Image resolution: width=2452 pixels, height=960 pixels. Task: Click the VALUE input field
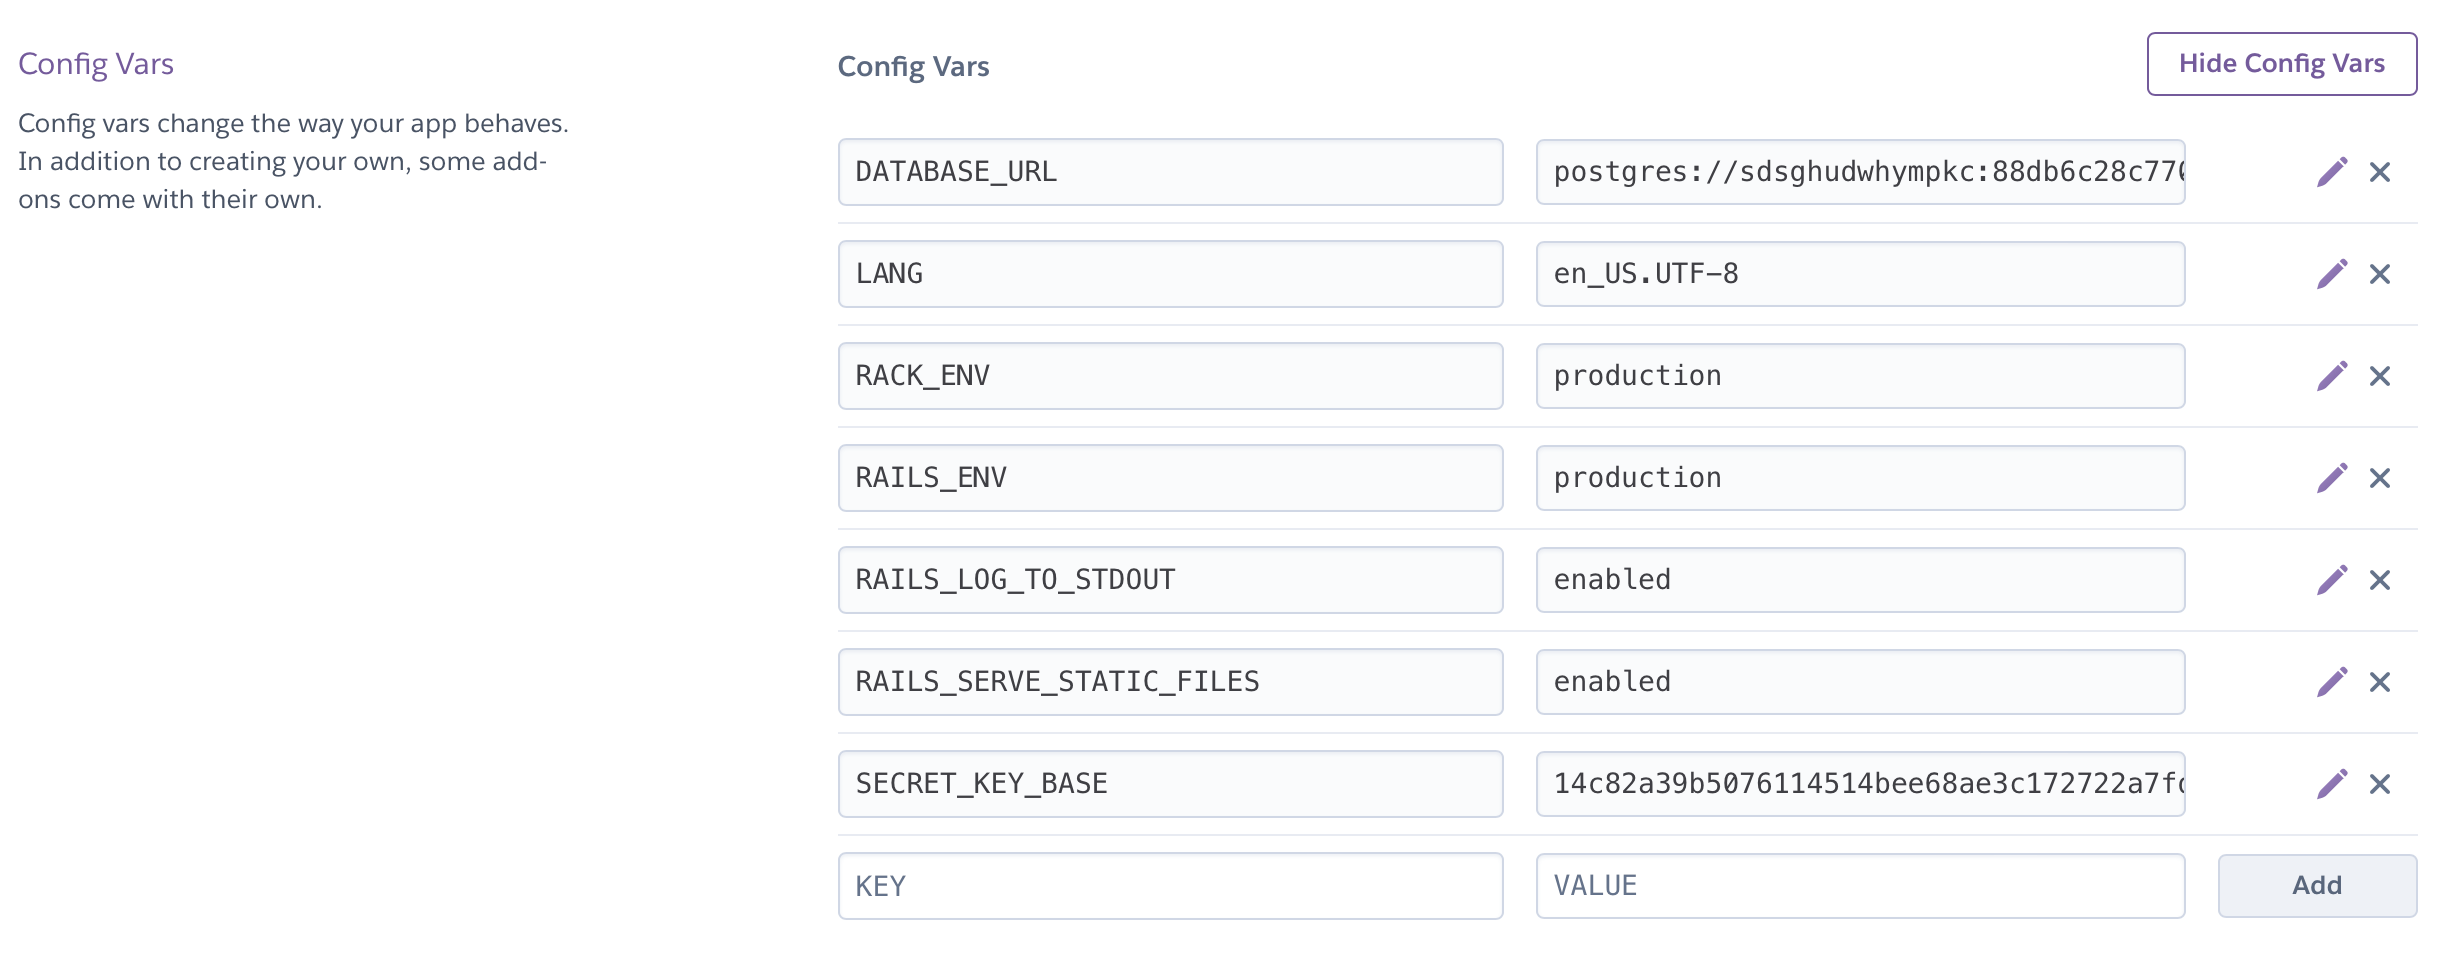[1860, 885]
